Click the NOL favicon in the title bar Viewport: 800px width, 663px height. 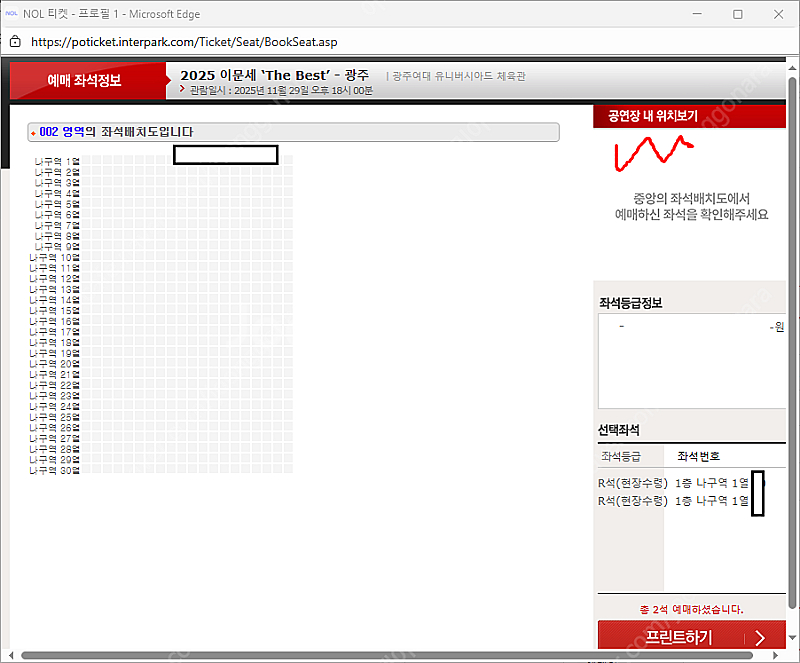tap(11, 14)
